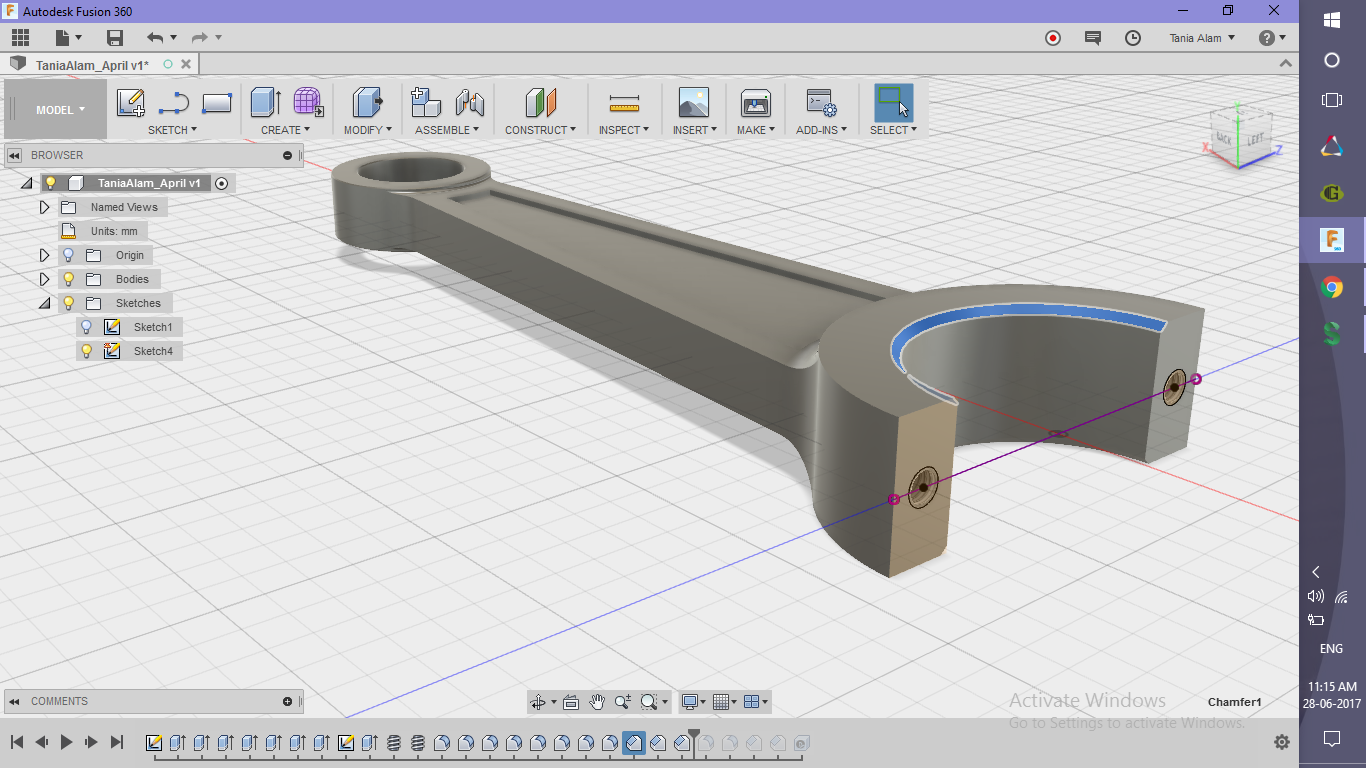Image resolution: width=1366 pixels, height=768 pixels.
Task: Open timeline settings gear
Action: pos(1282,742)
